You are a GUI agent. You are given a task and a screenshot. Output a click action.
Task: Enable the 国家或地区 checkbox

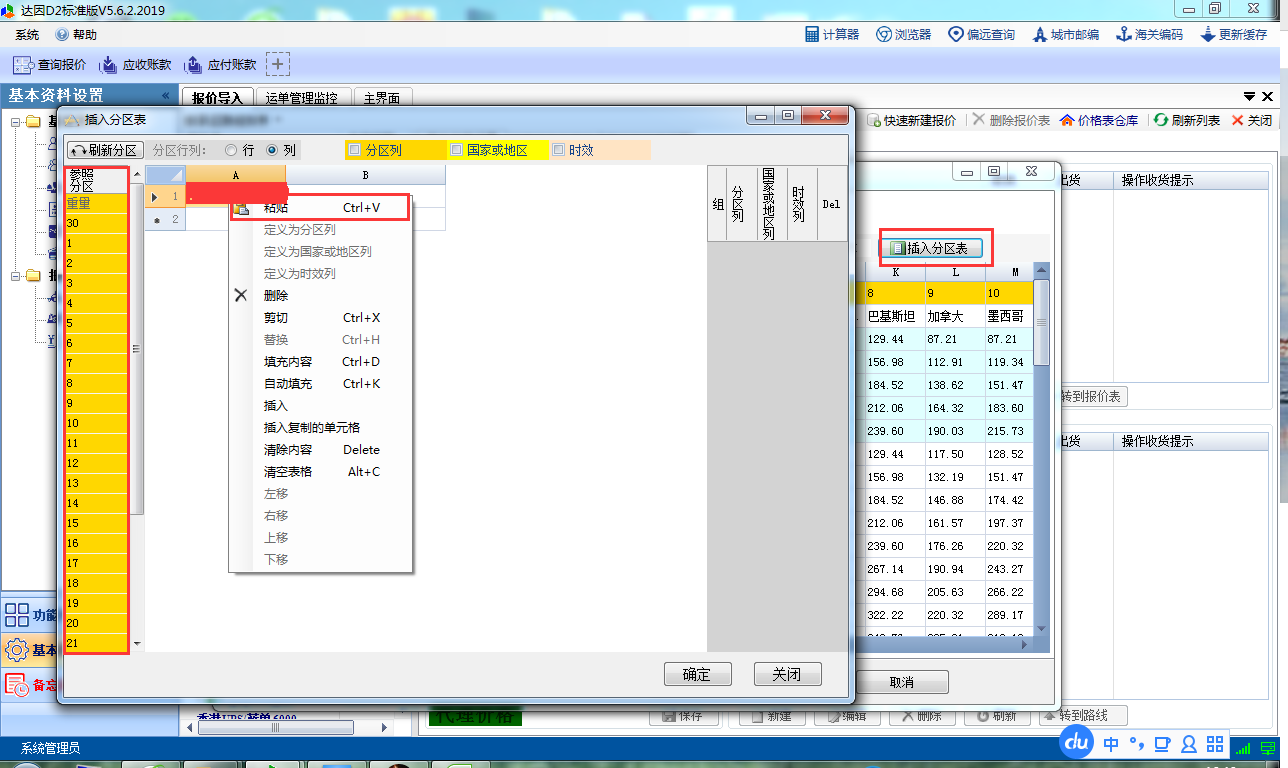(x=456, y=150)
